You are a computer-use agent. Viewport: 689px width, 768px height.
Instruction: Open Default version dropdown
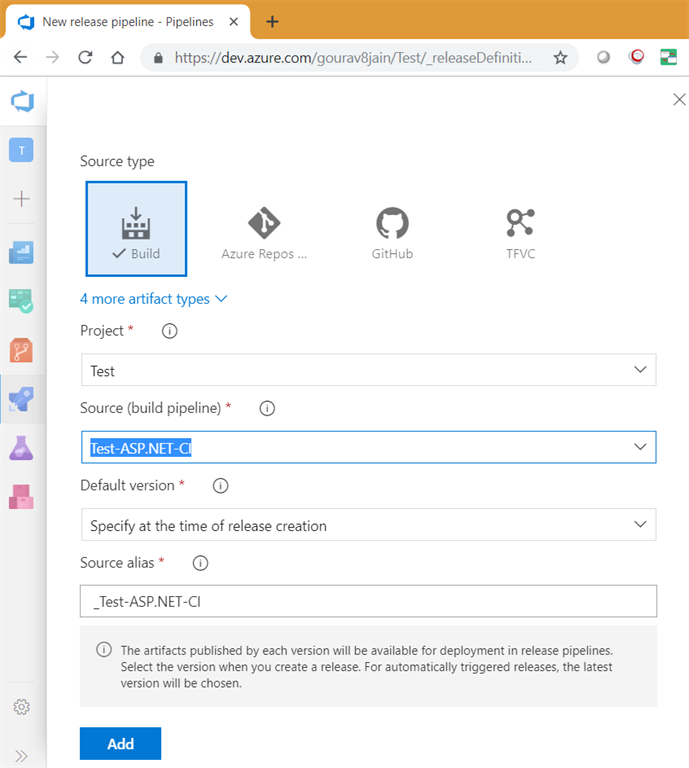click(368, 525)
